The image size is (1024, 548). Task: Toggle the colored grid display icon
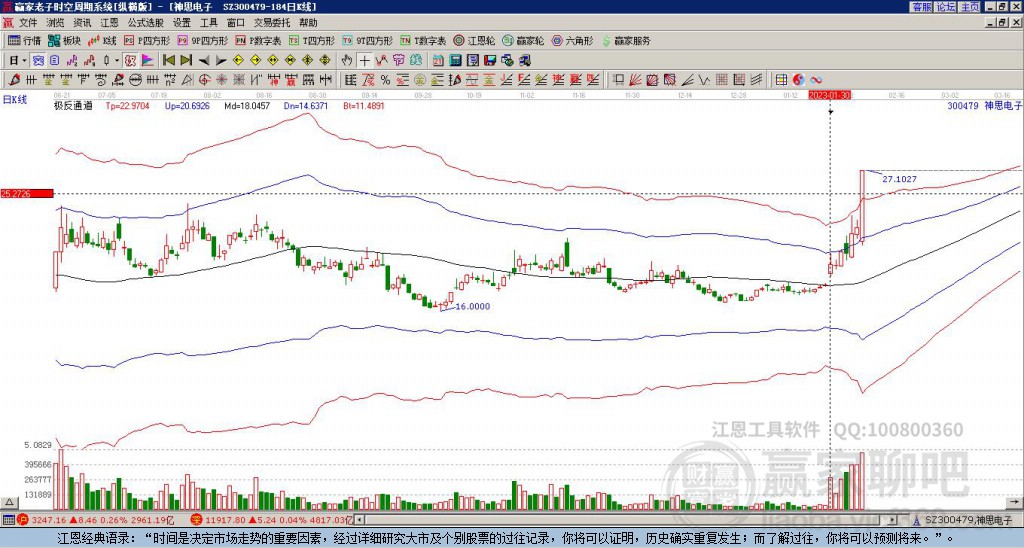[781, 79]
